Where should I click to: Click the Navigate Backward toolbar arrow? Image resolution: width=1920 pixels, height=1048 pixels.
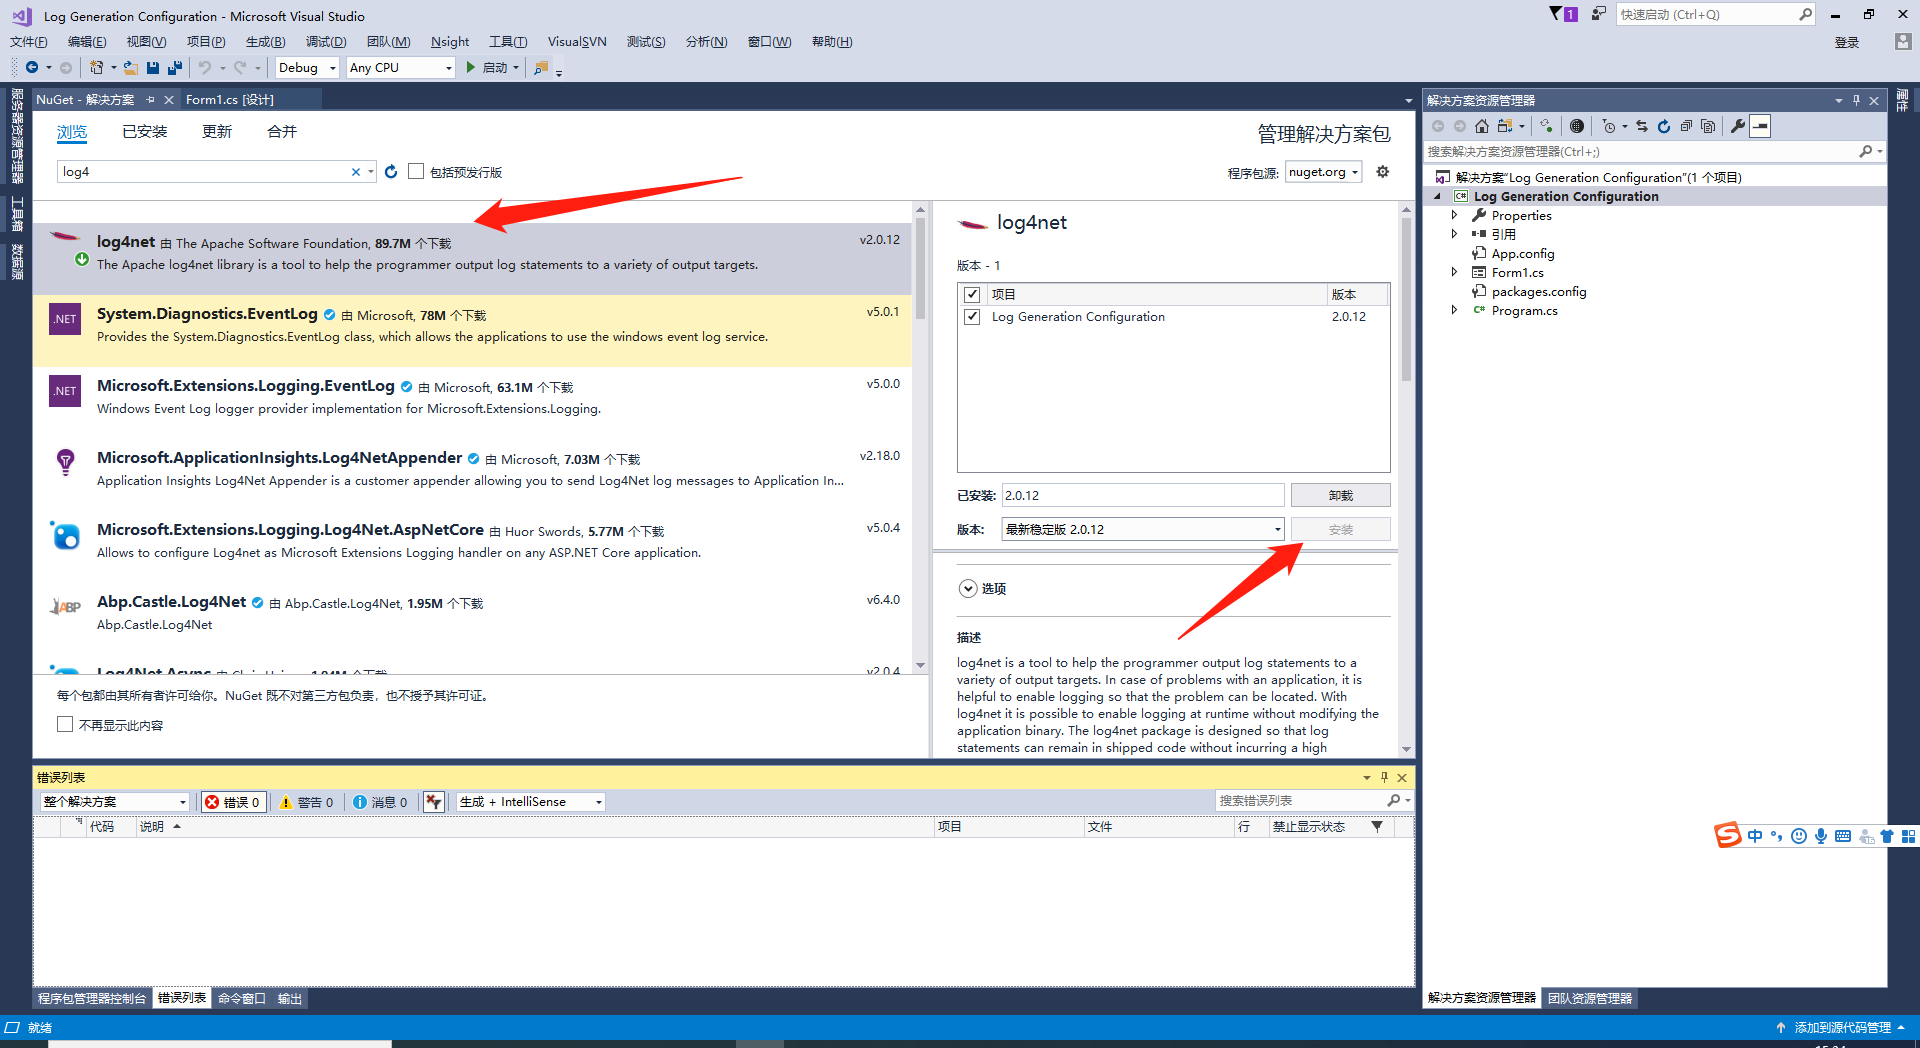click(x=32, y=67)
